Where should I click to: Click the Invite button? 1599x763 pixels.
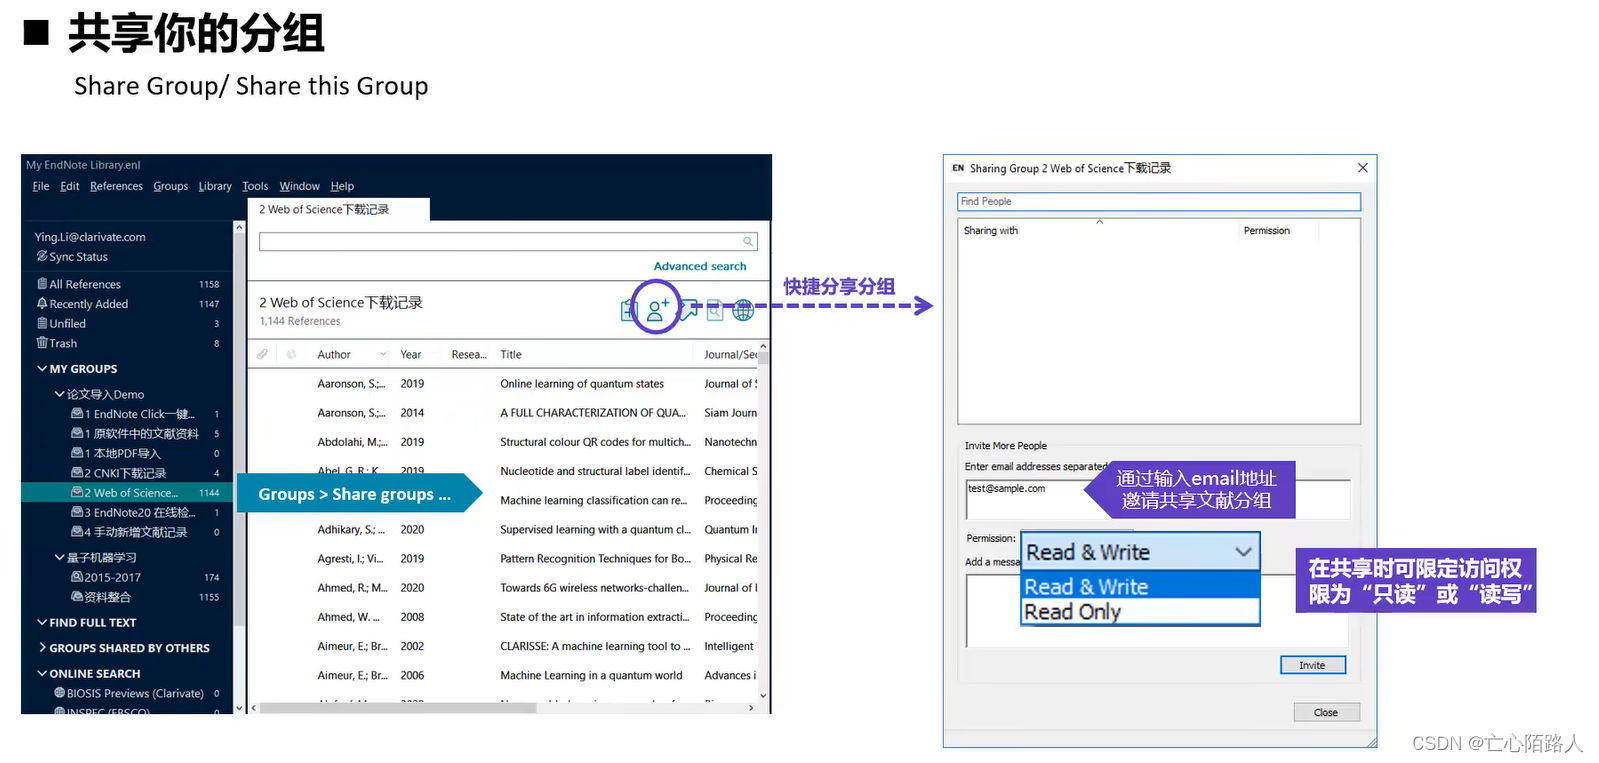[x=1312, y=665]
